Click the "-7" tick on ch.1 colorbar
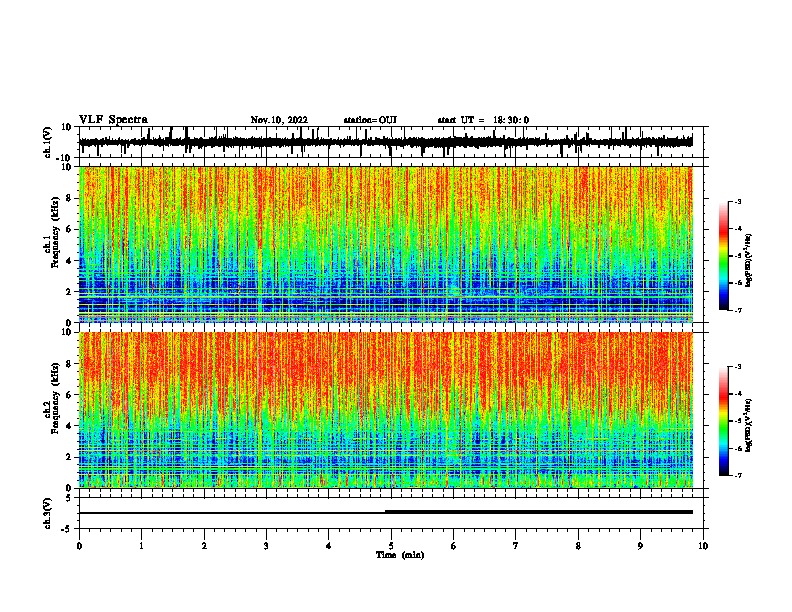Screen dimensions: 792x612 click(738, 310)
